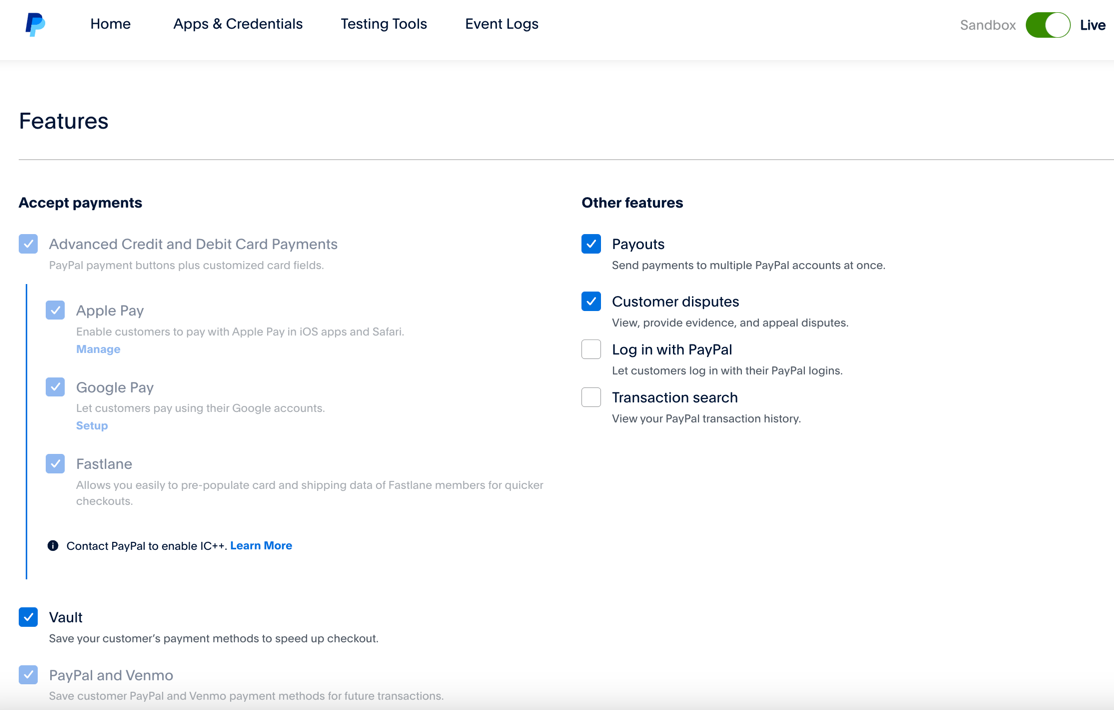Click the info icon beside Contact PayPal

pos(53,546)
